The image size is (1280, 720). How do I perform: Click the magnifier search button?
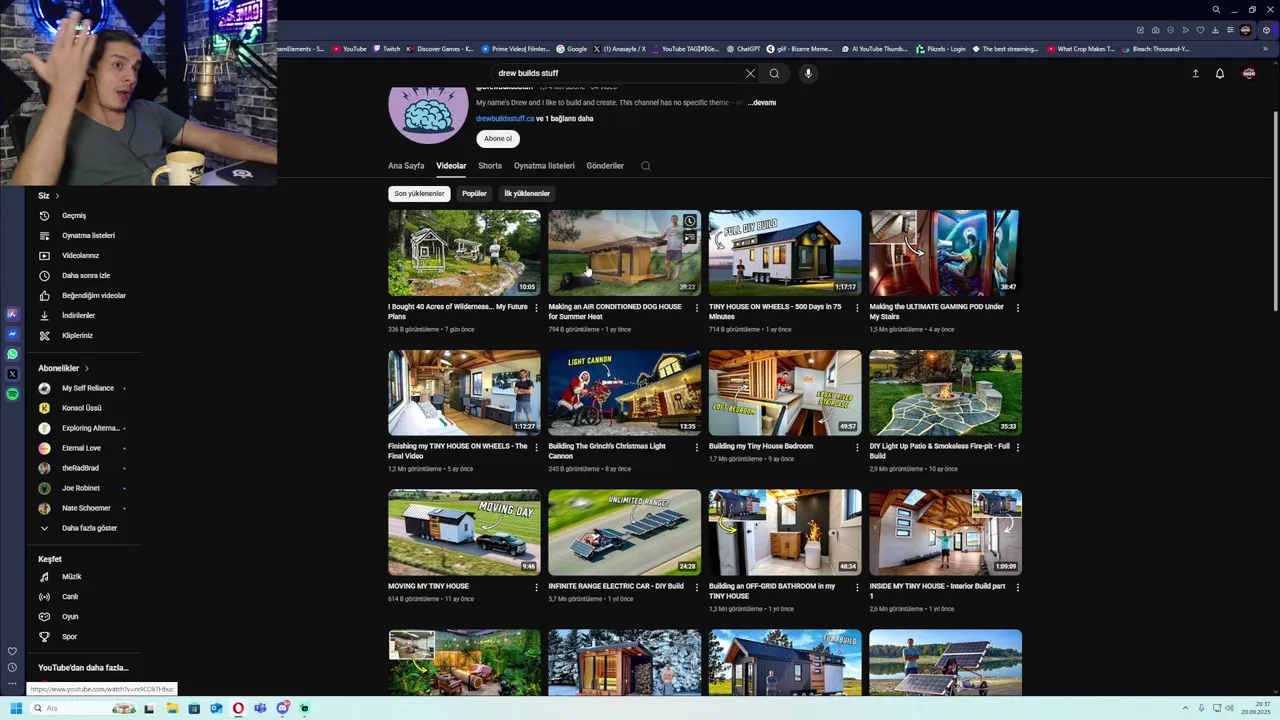[x=774, y=73]
